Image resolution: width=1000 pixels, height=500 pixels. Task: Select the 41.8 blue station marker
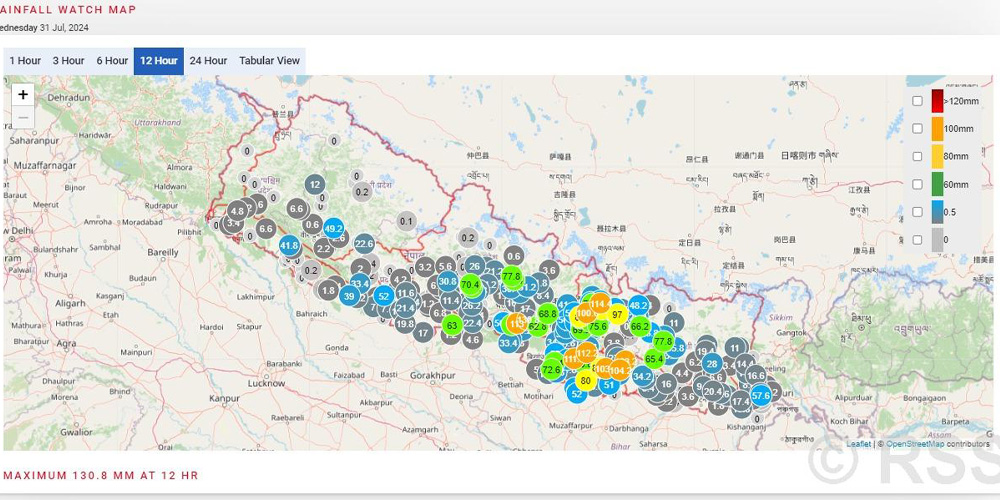coord(289,245)
